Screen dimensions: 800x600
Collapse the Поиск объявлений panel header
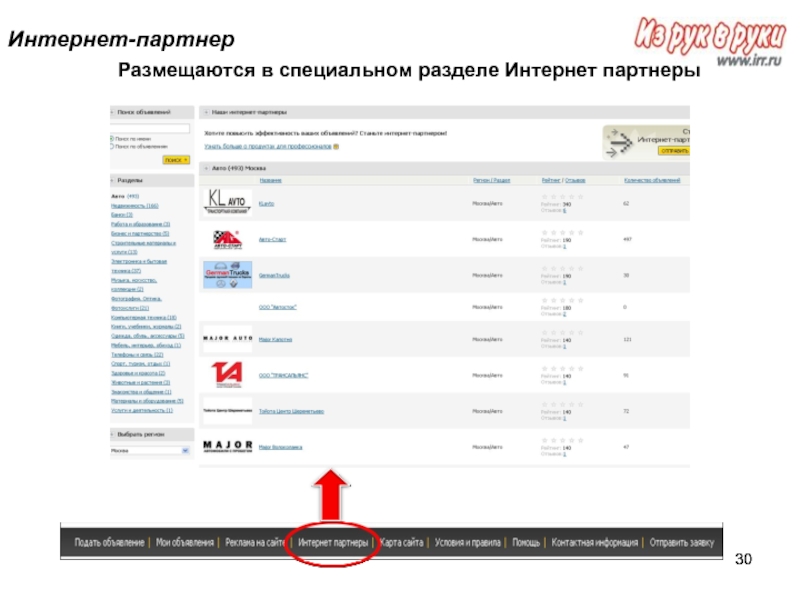click(x=152, y=112)
